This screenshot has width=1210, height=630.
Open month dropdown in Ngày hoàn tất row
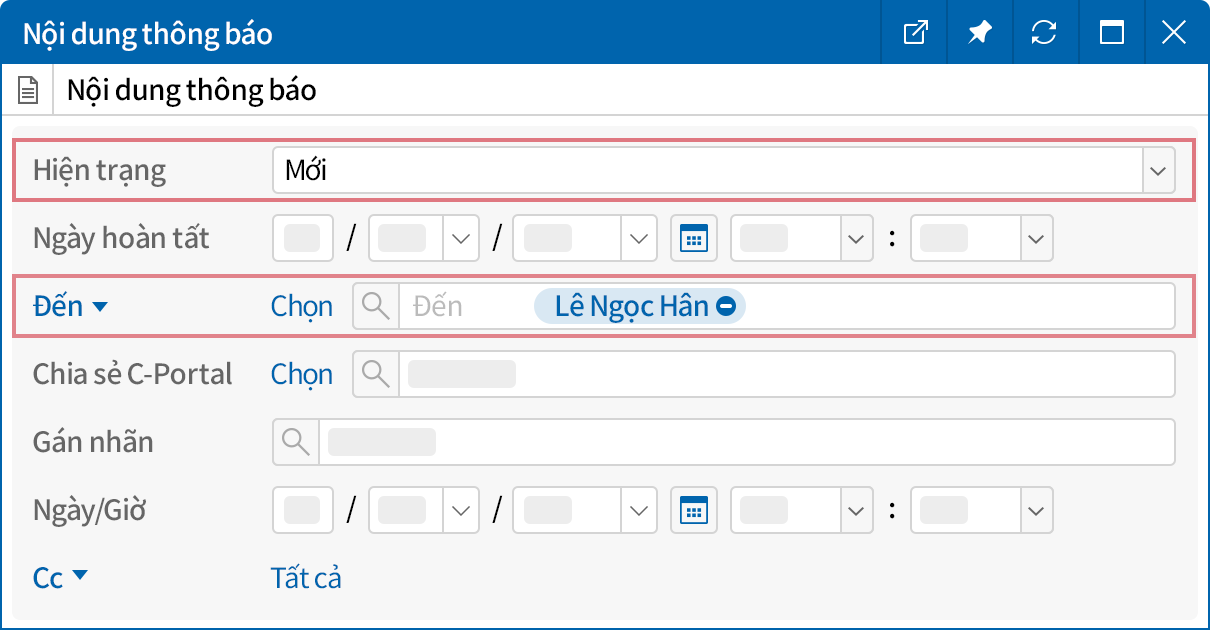(460, 238)
